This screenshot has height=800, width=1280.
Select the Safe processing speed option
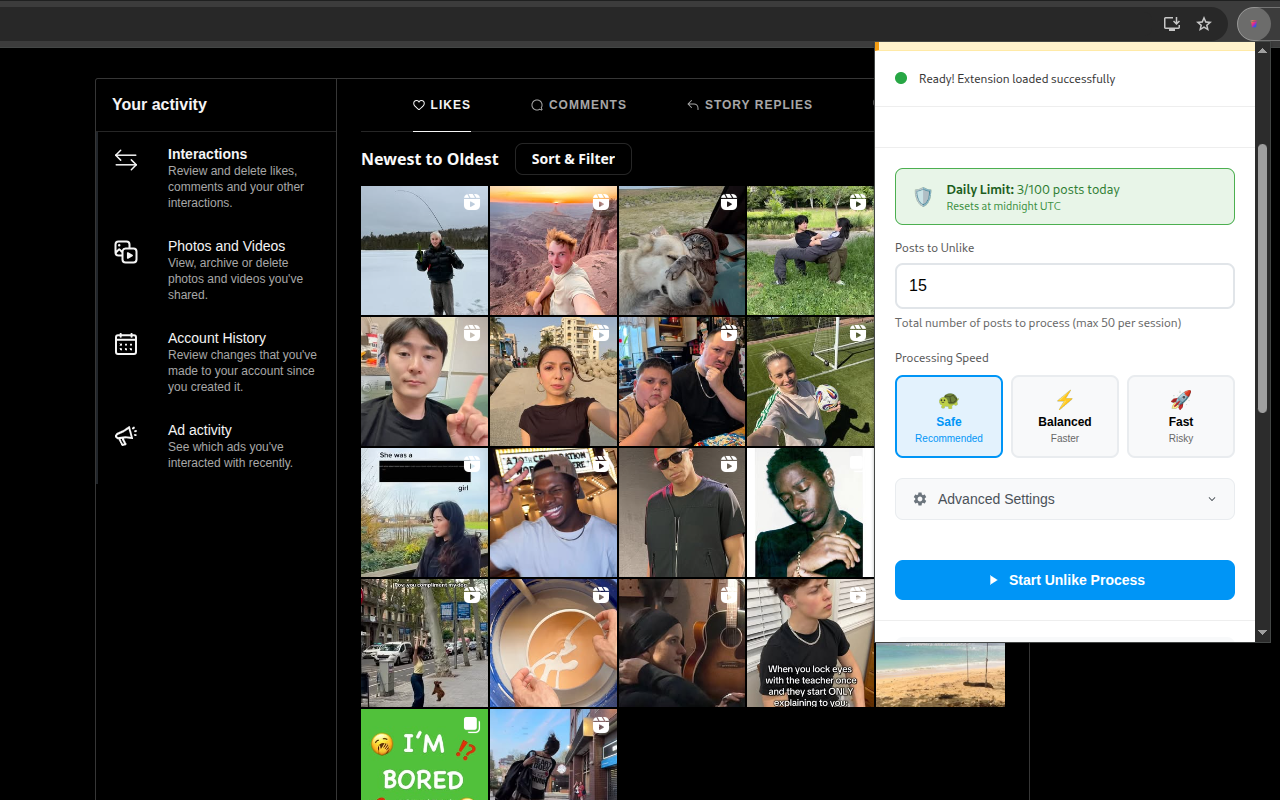click(949, 416)
